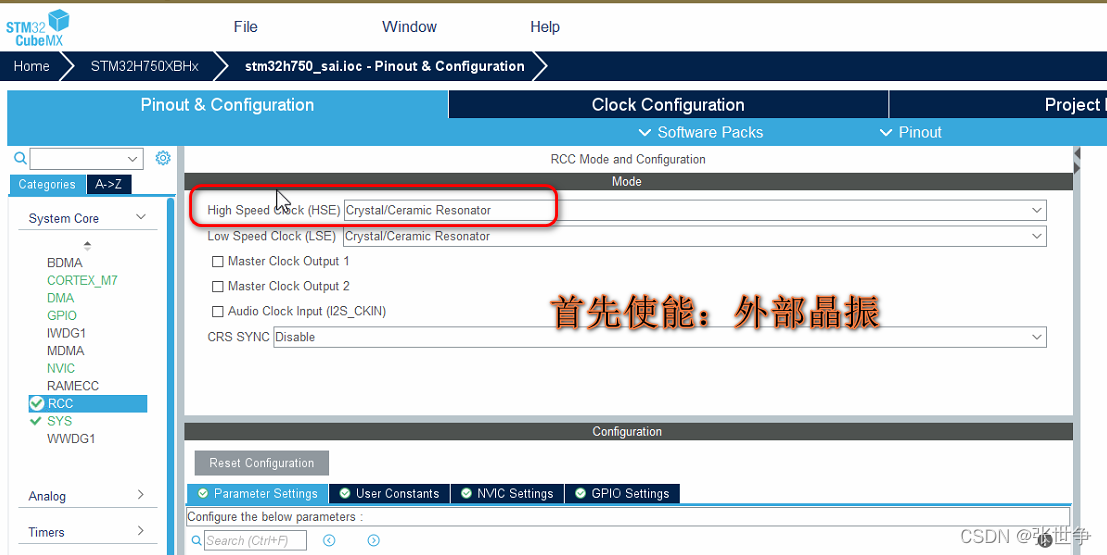Select MDMA peripheral
Screen dimensions: 1107x555
tap(66, 351)
